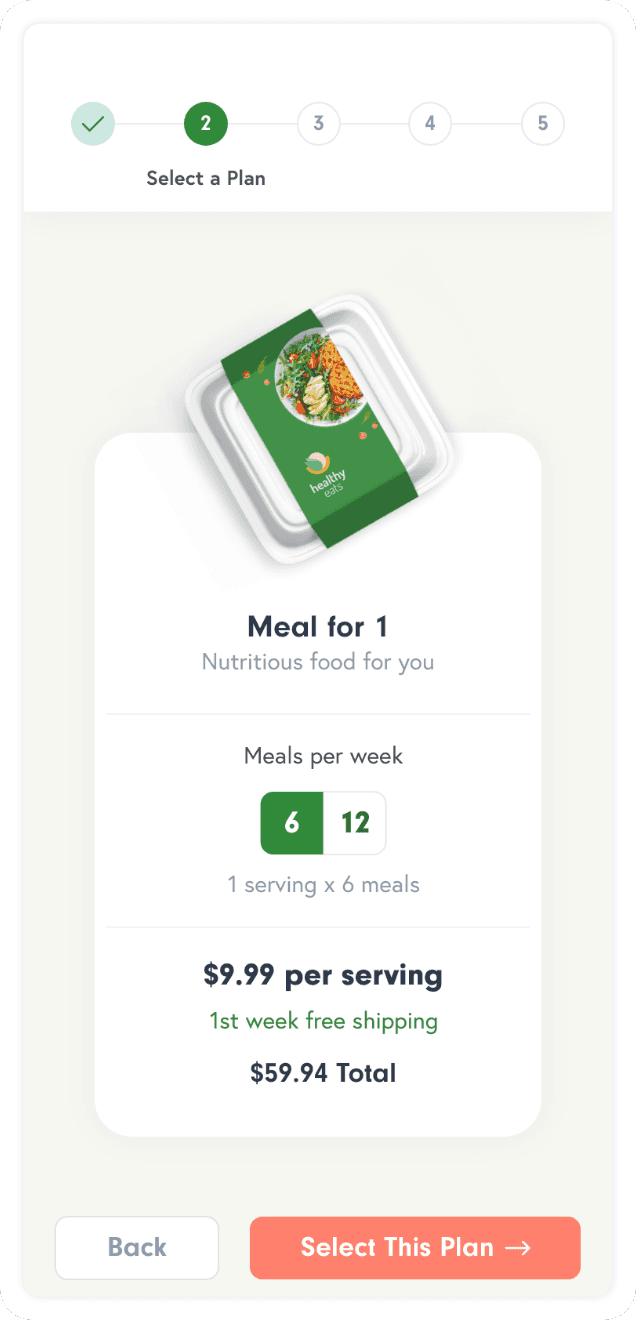
Task: Click the arrow icon in Select This Plan
Action: [x=518, y=1248]
